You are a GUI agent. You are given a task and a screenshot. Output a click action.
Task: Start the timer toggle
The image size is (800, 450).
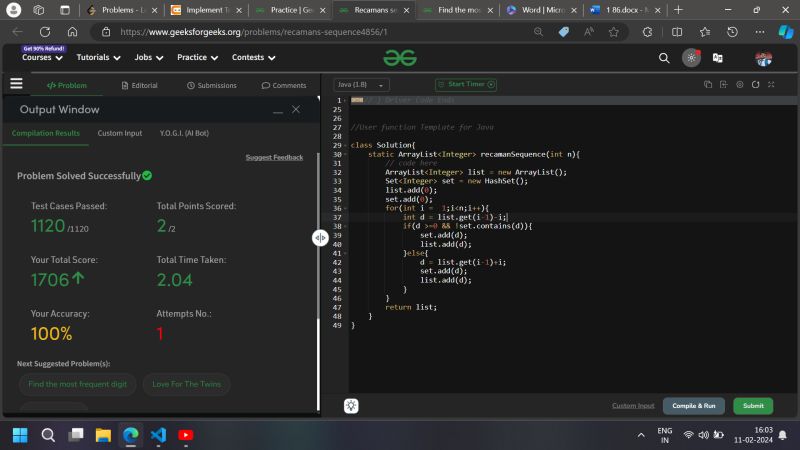click(x=461, y=85)
